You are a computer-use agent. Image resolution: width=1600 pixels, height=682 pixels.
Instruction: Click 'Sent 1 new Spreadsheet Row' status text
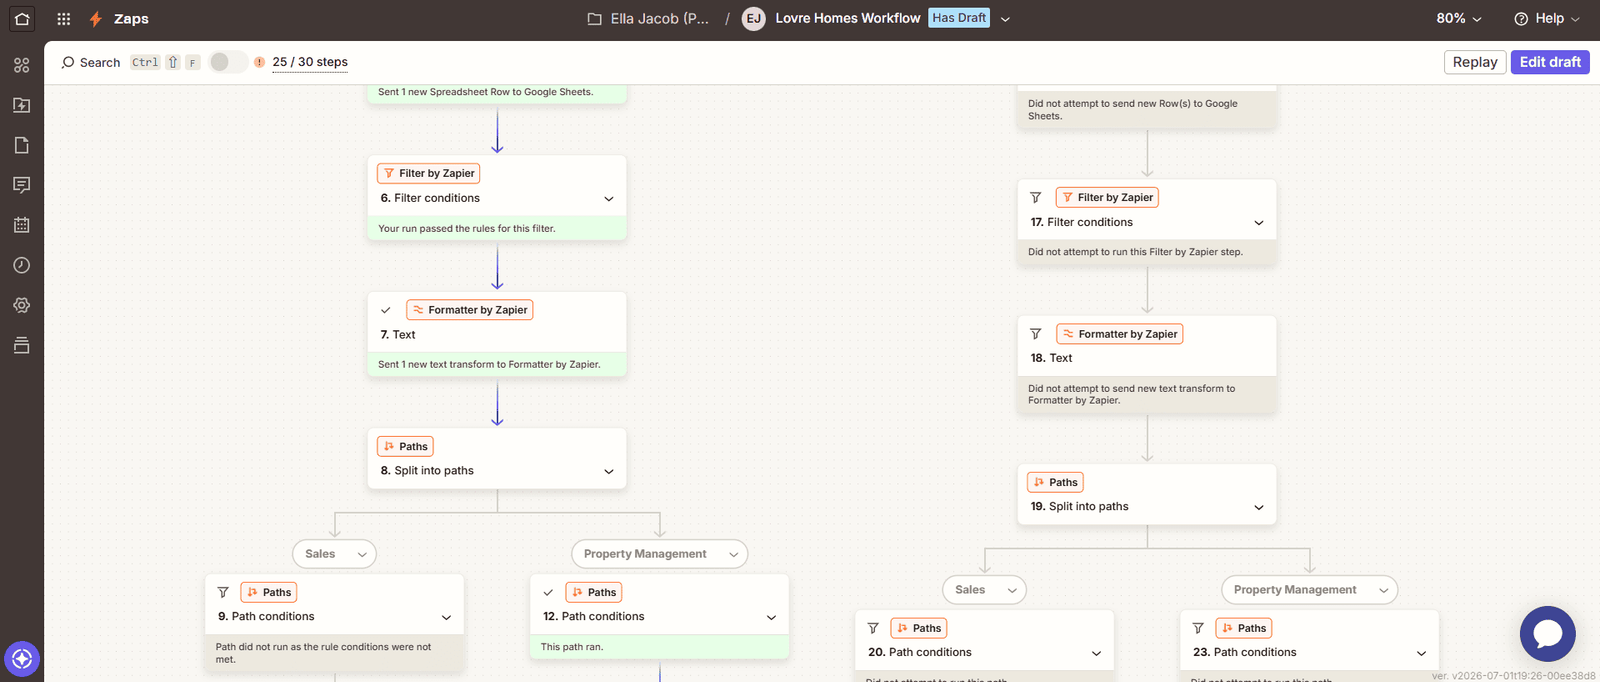tap(485, 92)
